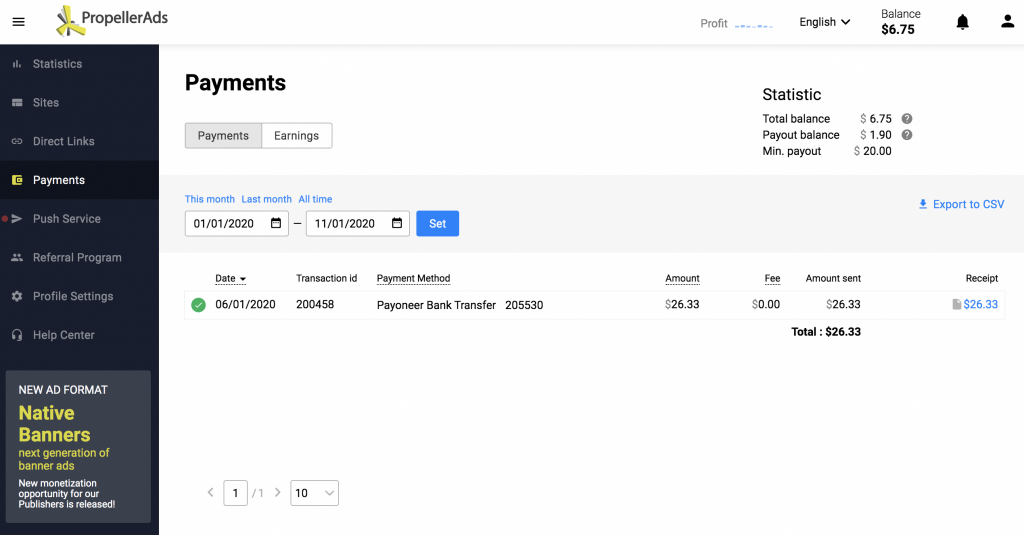1024x535 pixels.
Task: Select the Payments tab
Action: [x=223, y=136]
